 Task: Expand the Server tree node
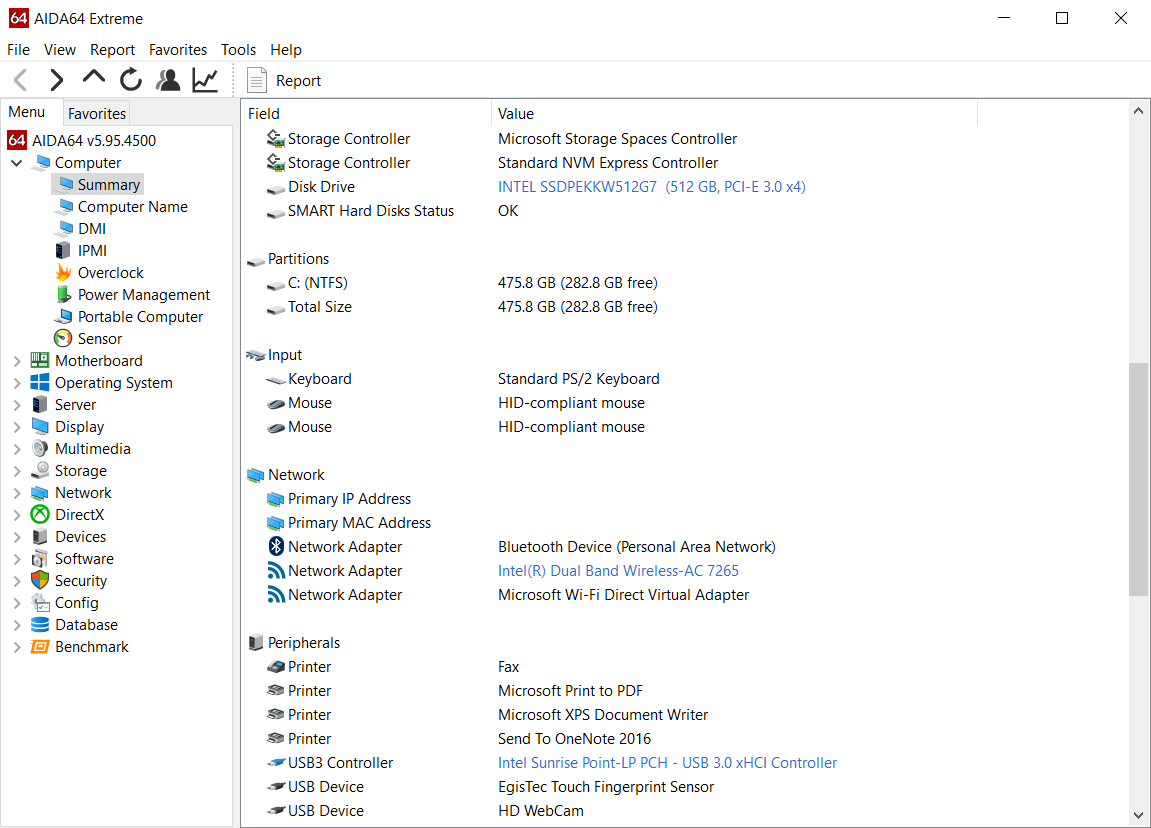coord(17,404)
